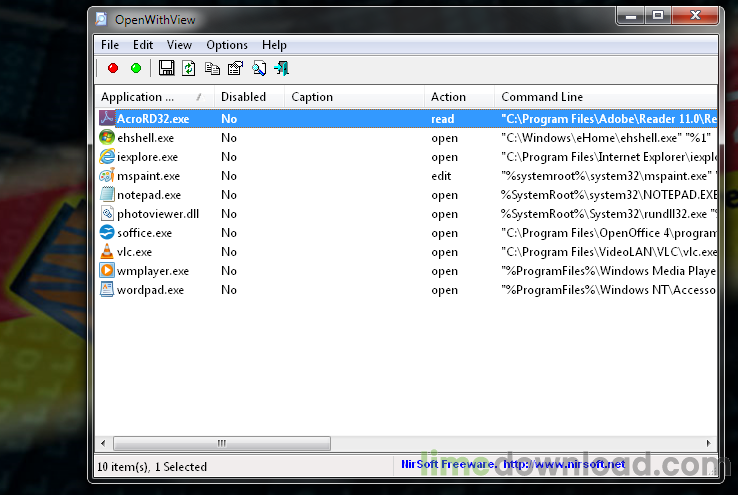Close the OpenWithView window
Screen dimensions: 738x495
(x=695, y=16)
